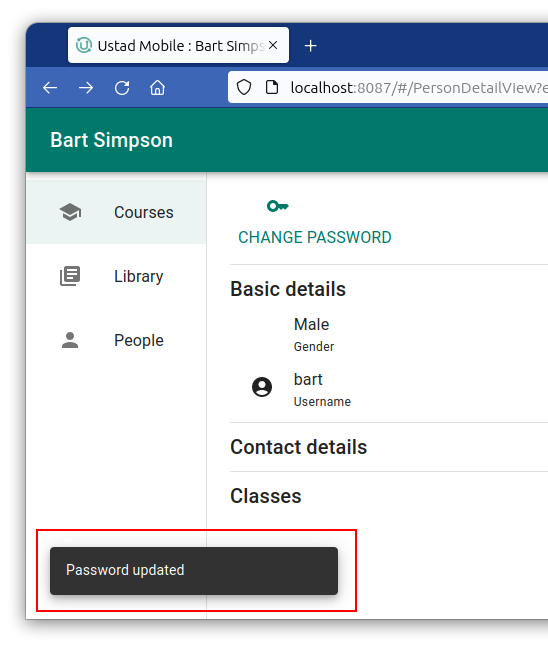Click the Library stacked pages icon

[70, 276]
